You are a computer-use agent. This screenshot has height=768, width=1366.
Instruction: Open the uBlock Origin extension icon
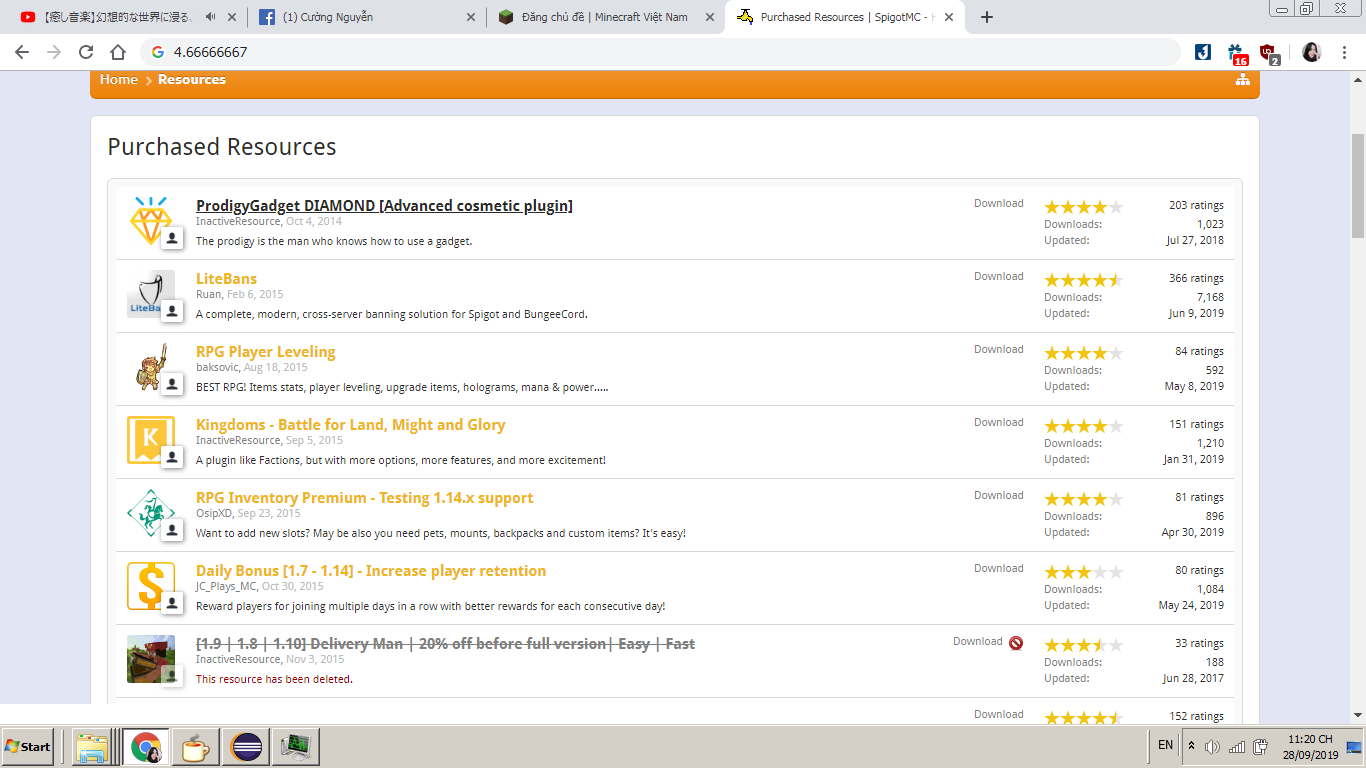[1269, 54]
